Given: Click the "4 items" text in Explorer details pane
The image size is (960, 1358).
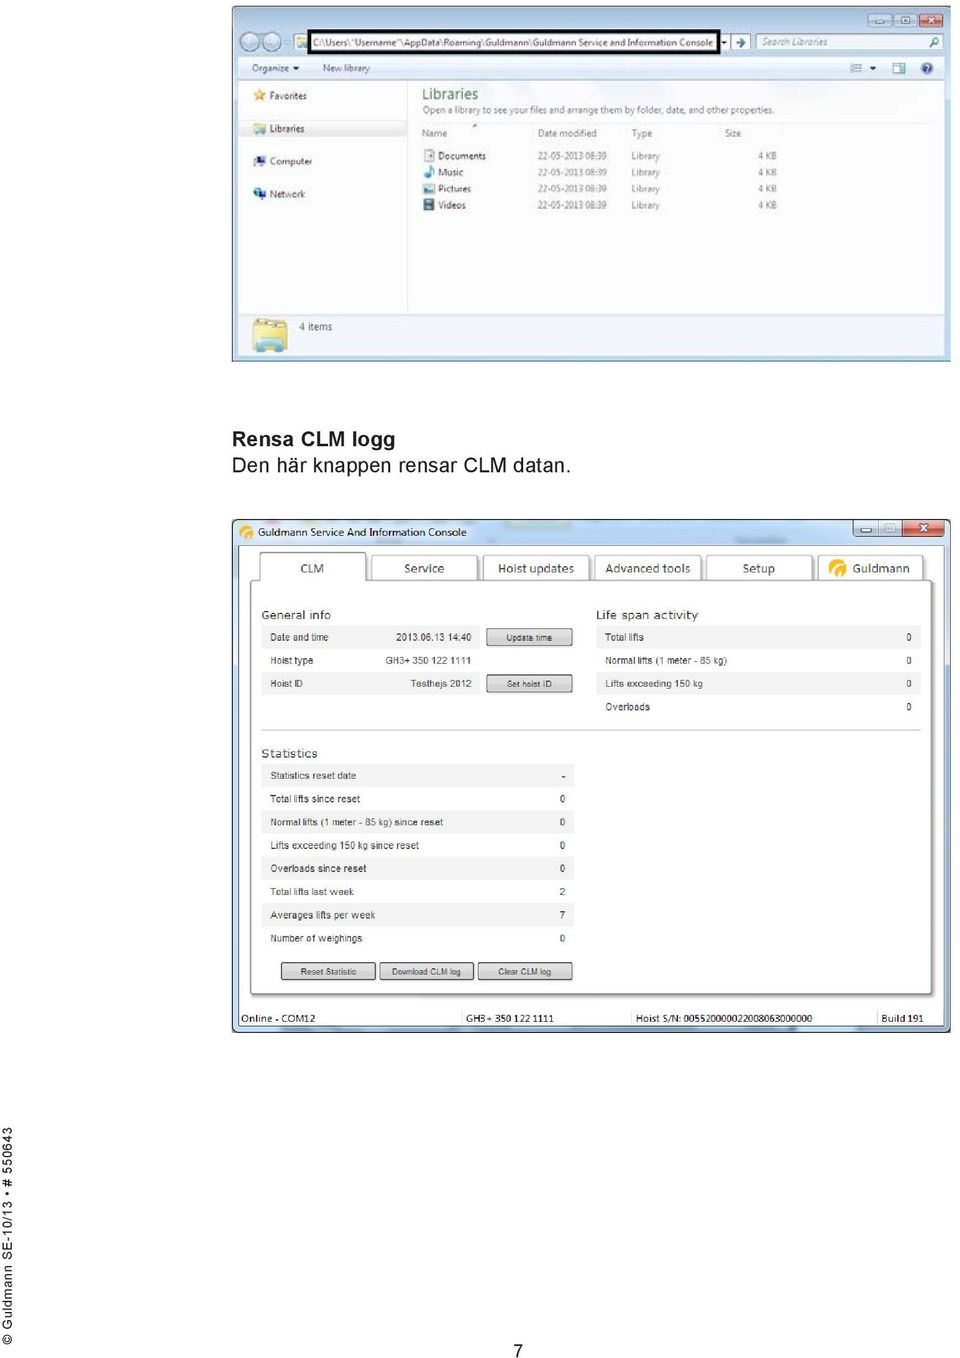Looking at the screenshot, I should (x=315, y=327).
